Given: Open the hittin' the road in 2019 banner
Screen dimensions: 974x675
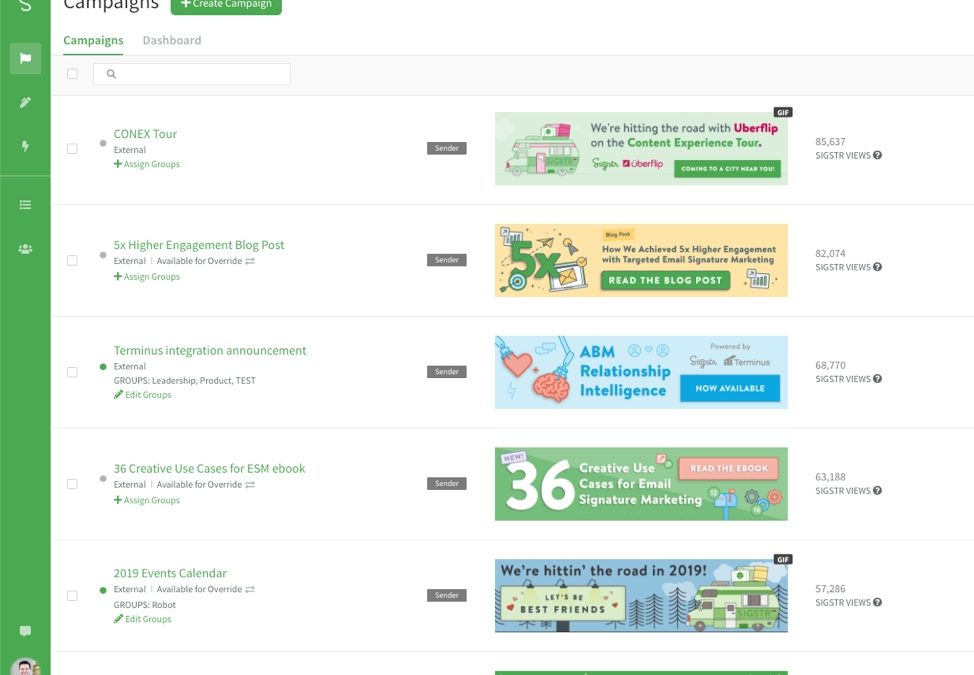Looking at the screenshot, I should [x=641, y=596].
